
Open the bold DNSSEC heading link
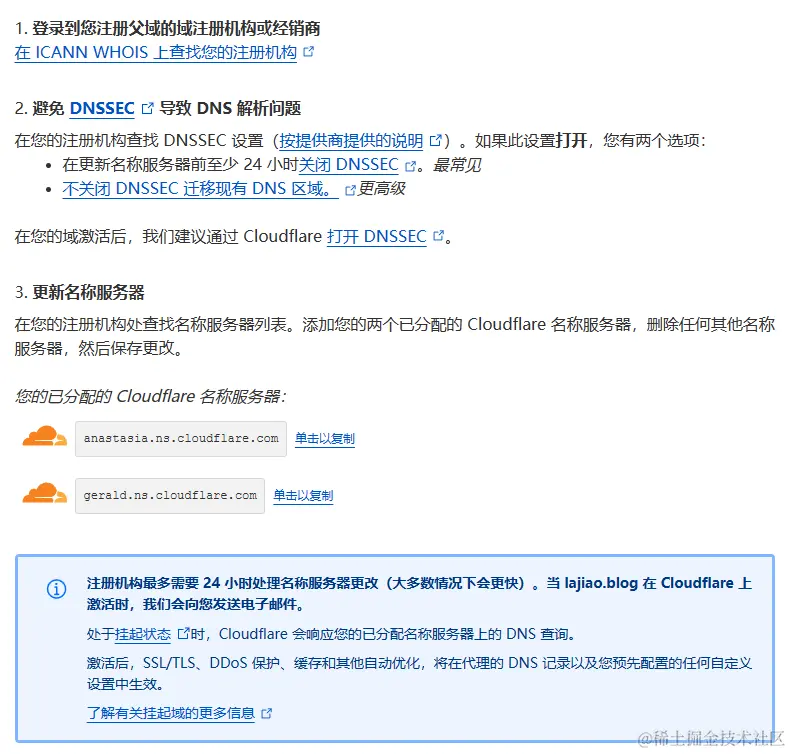tap(102, 108)
